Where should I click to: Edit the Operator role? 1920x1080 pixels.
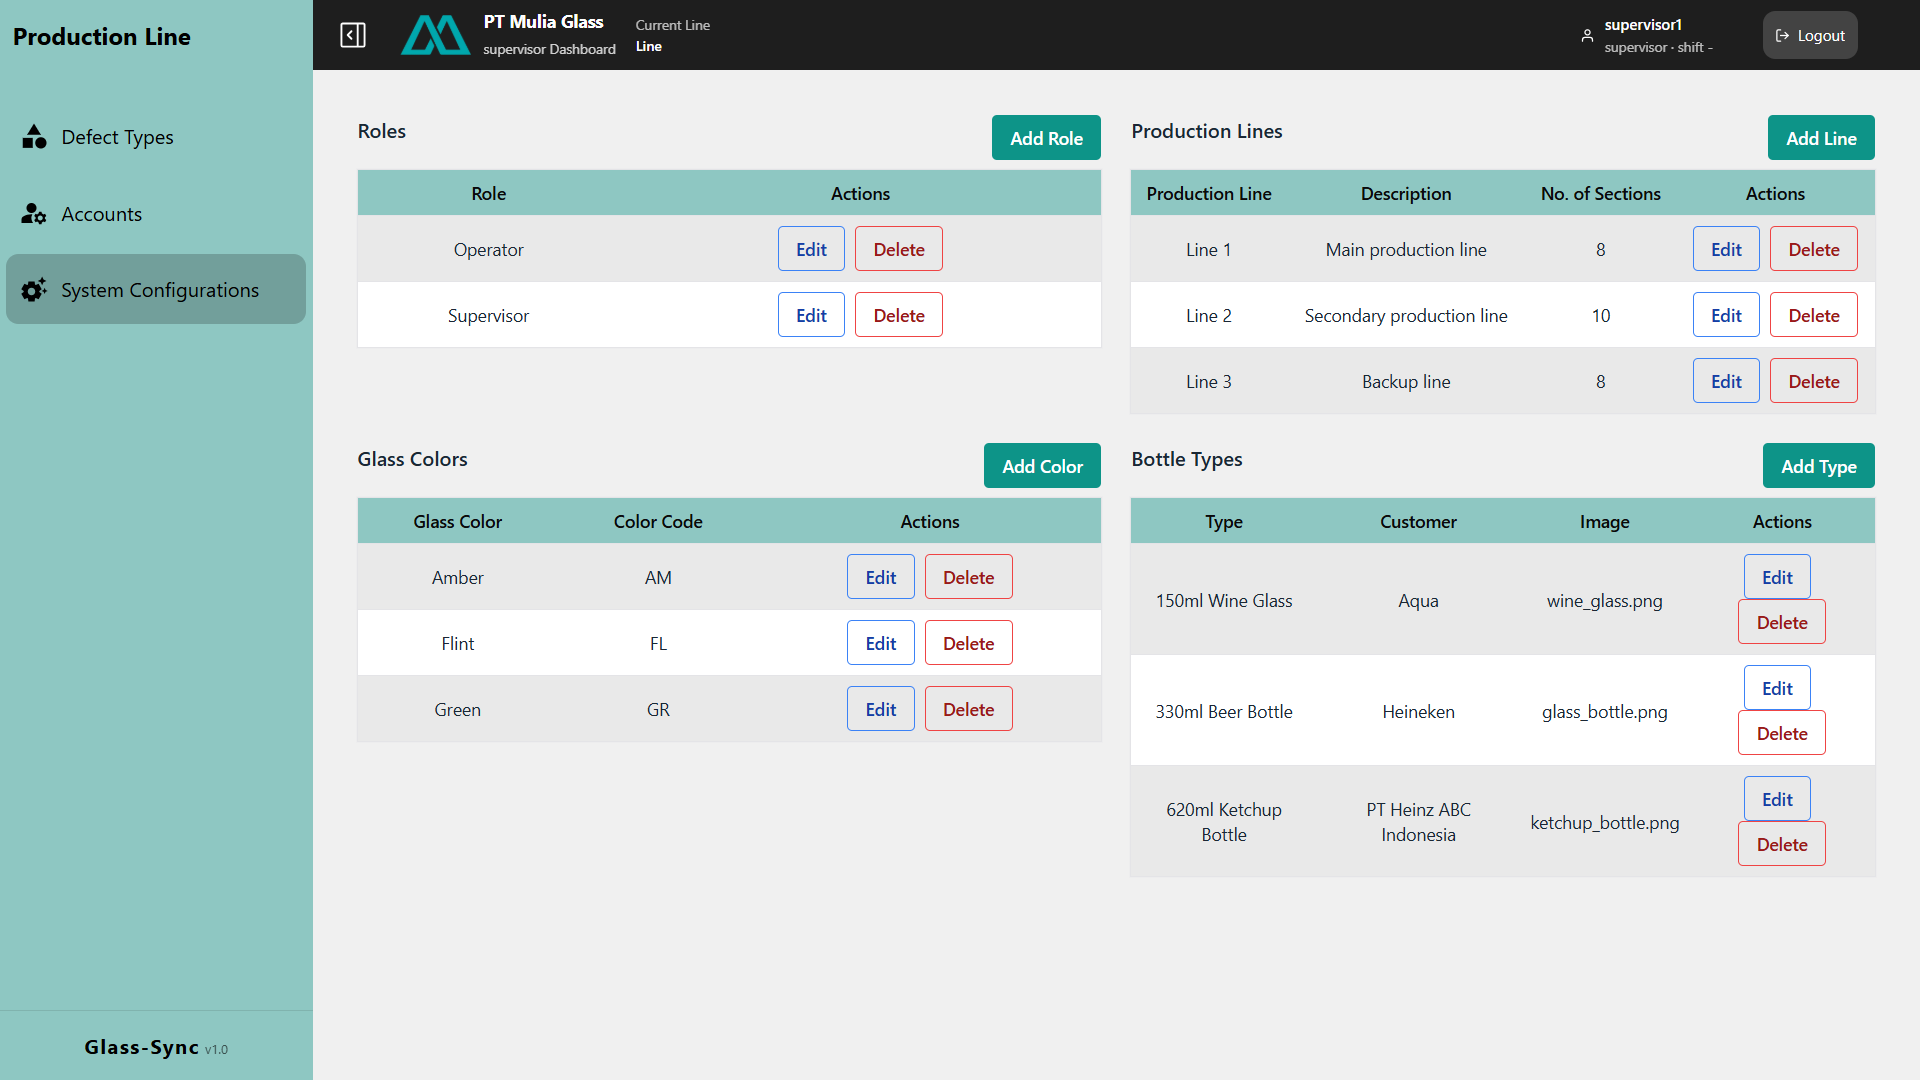click(x=811, y=249)
